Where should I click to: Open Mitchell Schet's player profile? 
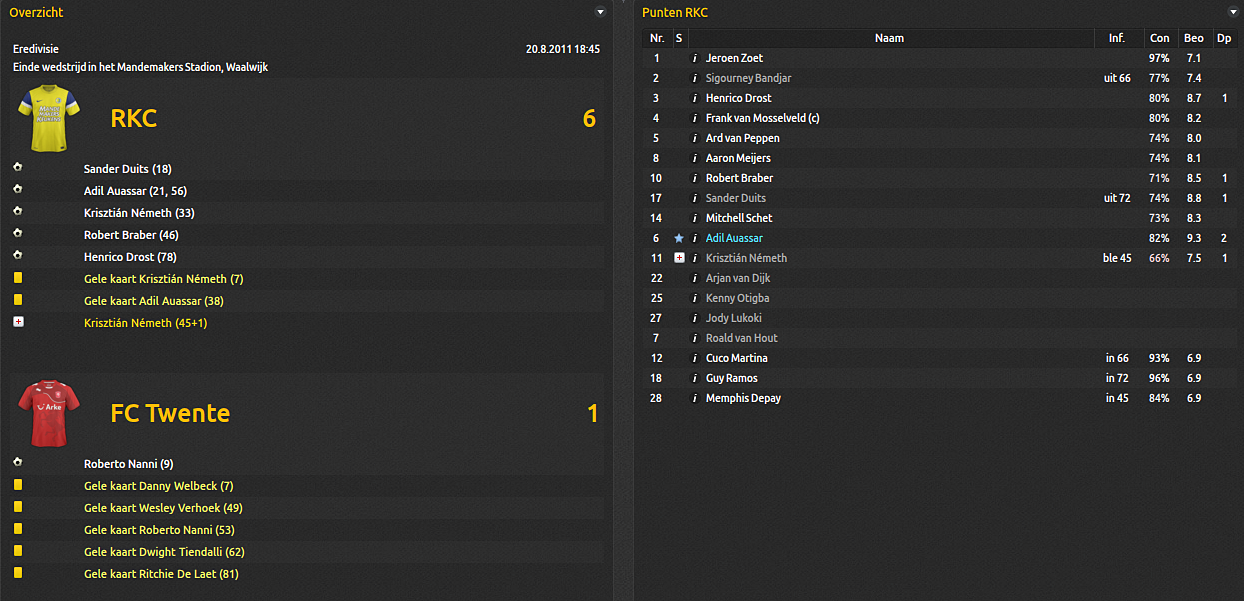[739, 218]
